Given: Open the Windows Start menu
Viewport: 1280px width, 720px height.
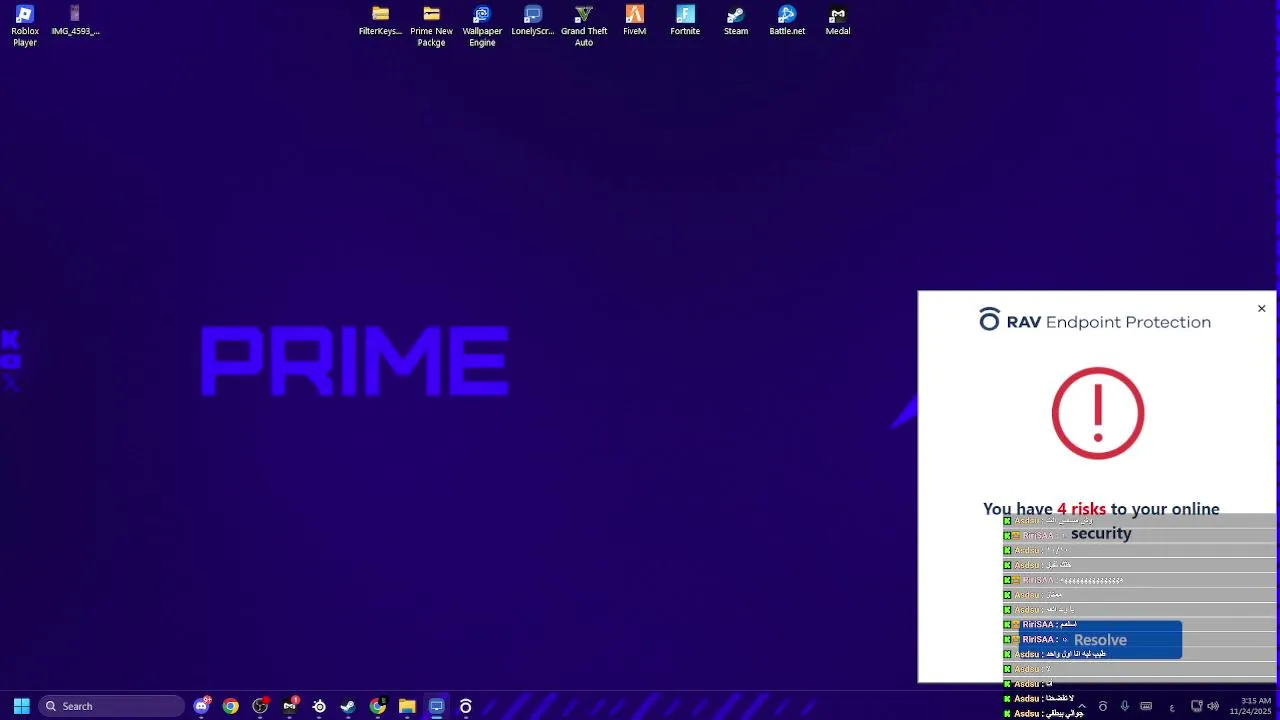Looking at the screenshot, I should (x=21, y=706).
